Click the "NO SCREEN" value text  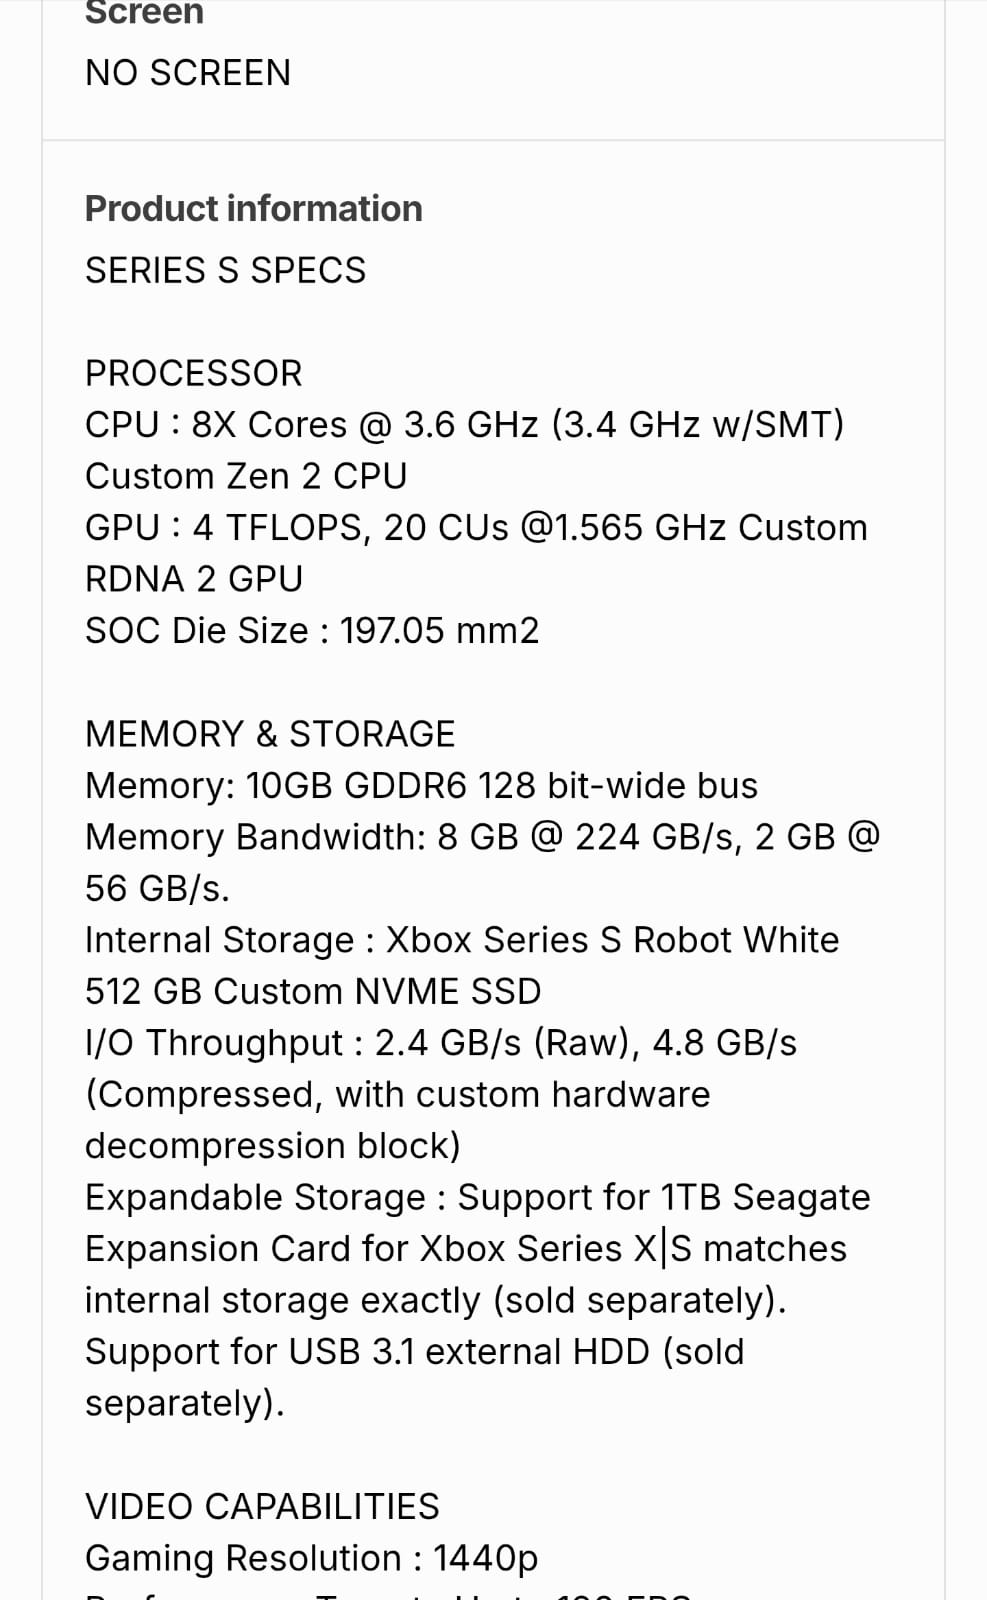tap(188, 73)
